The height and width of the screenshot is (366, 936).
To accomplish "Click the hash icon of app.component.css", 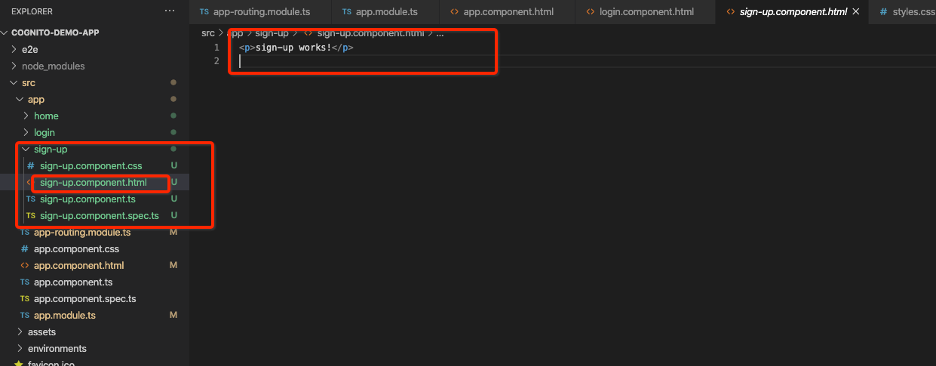I will click(24, 249).
